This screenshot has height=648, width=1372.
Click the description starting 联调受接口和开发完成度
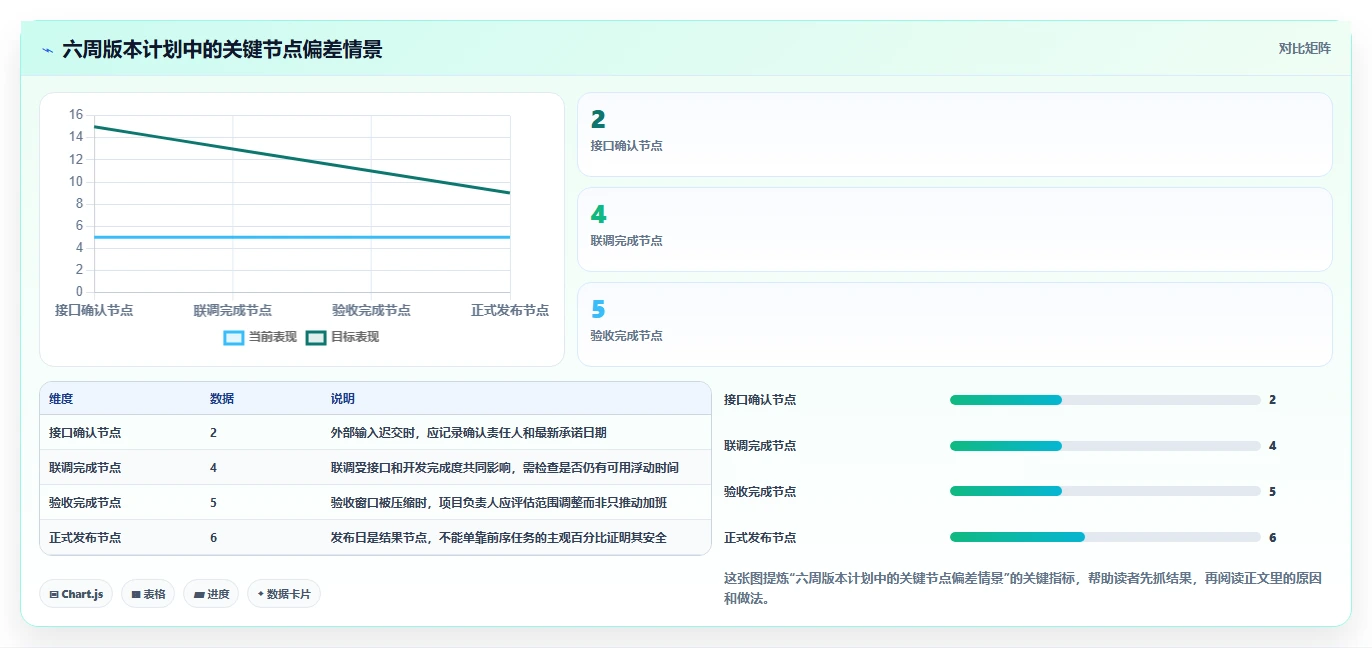pos(505,468)
